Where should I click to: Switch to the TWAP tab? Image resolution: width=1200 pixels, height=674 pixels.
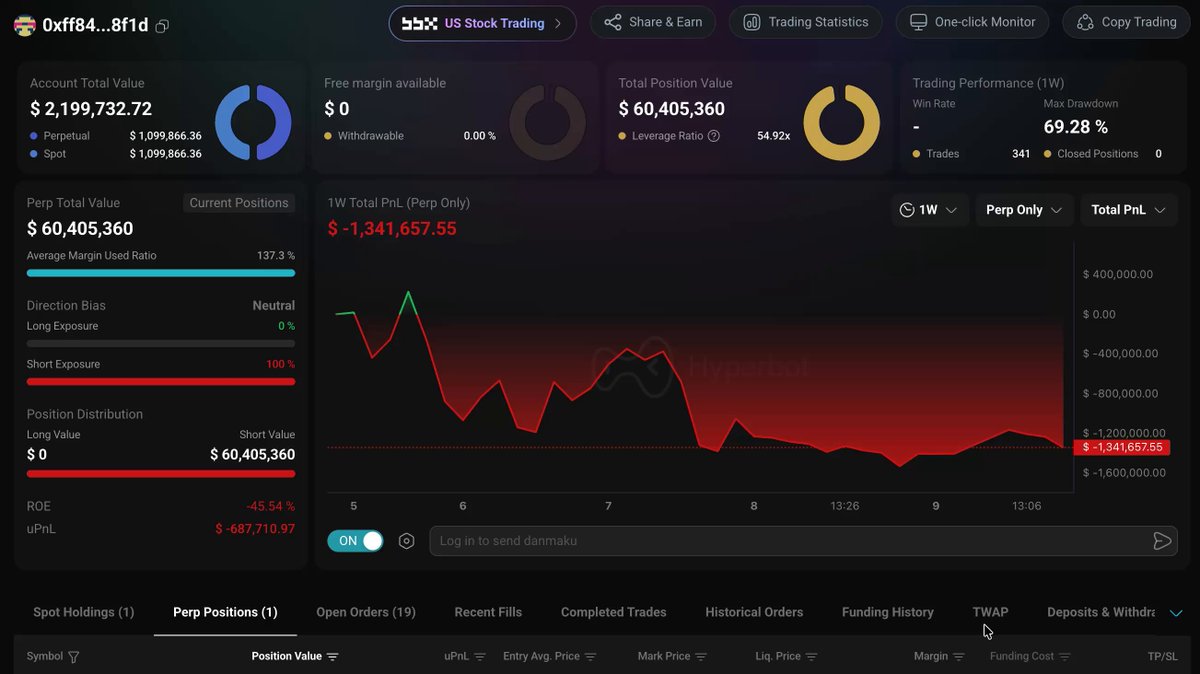tap(990, 612)
